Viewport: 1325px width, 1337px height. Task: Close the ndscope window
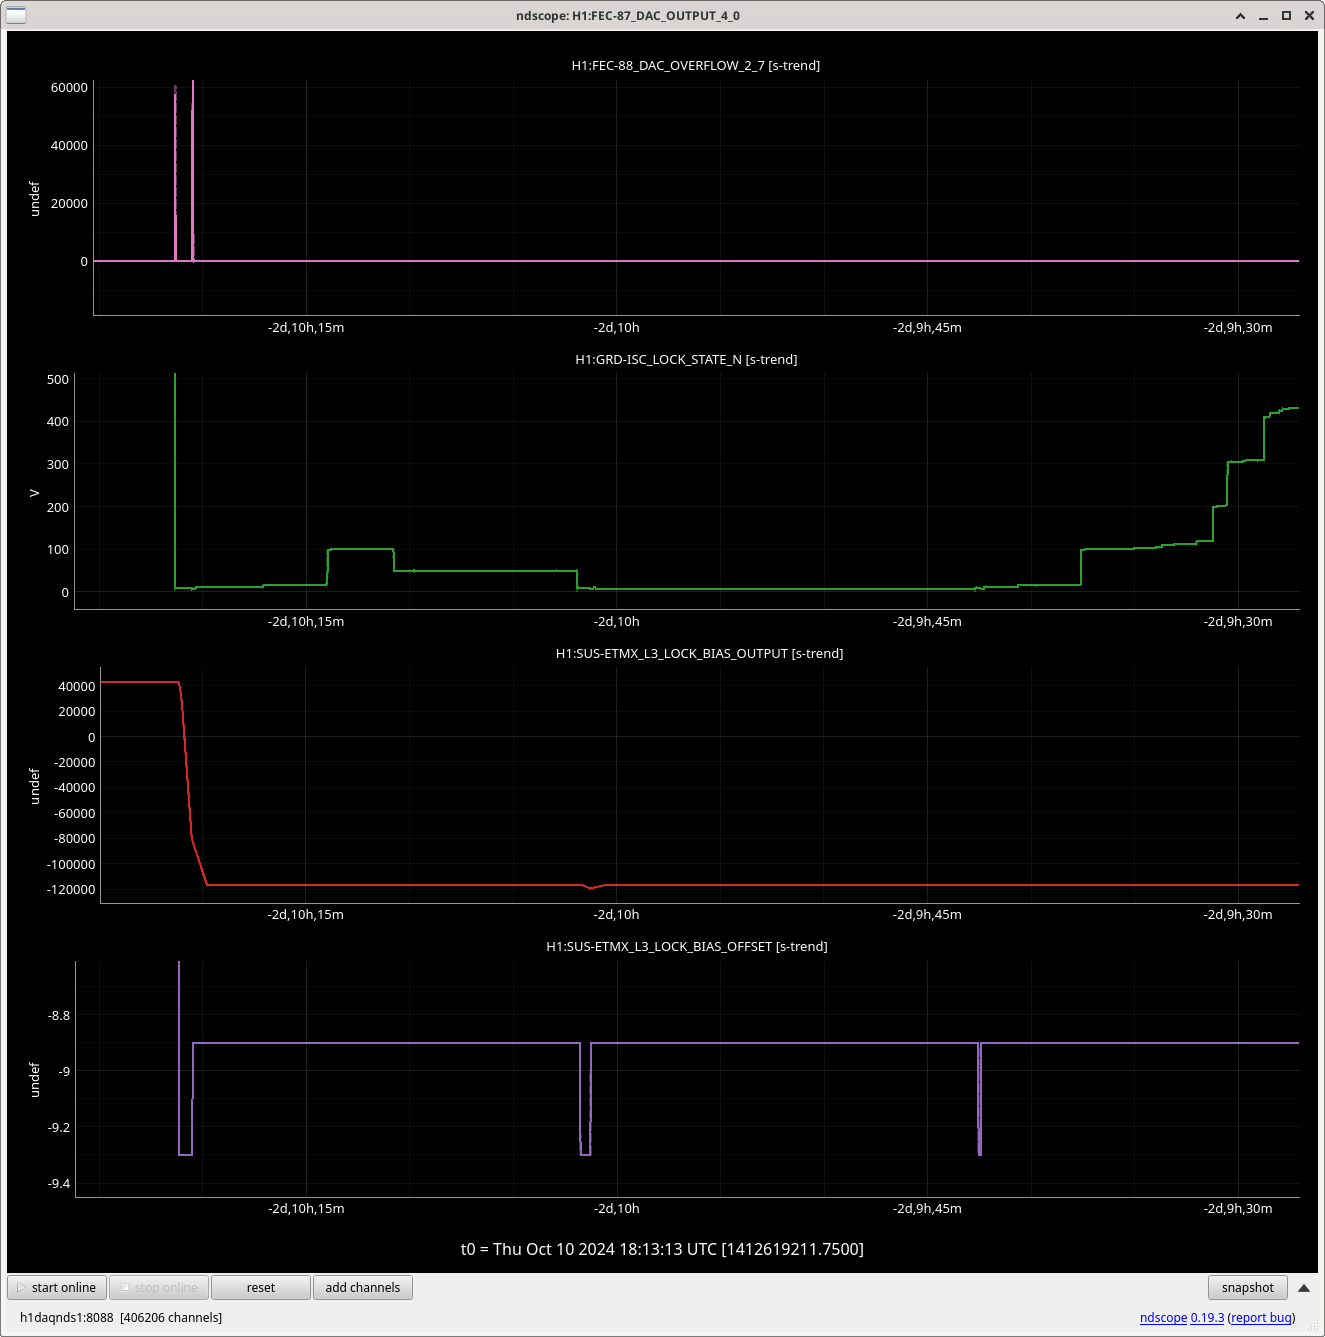(x=1309, y=15)
